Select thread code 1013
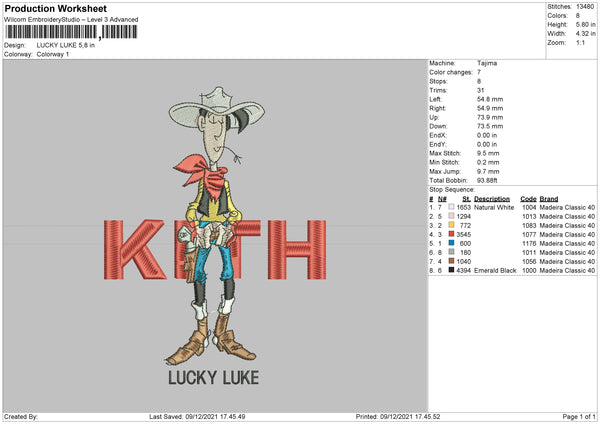Viewport: 600px width, 424px height. click(529, 217)
